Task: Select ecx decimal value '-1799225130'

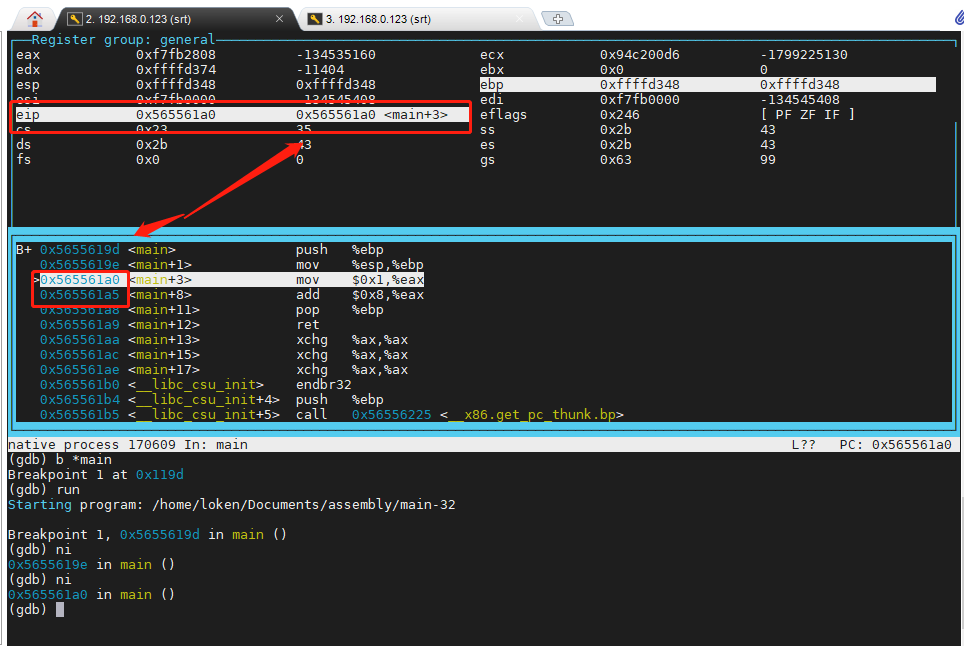Action: [804, 55]
